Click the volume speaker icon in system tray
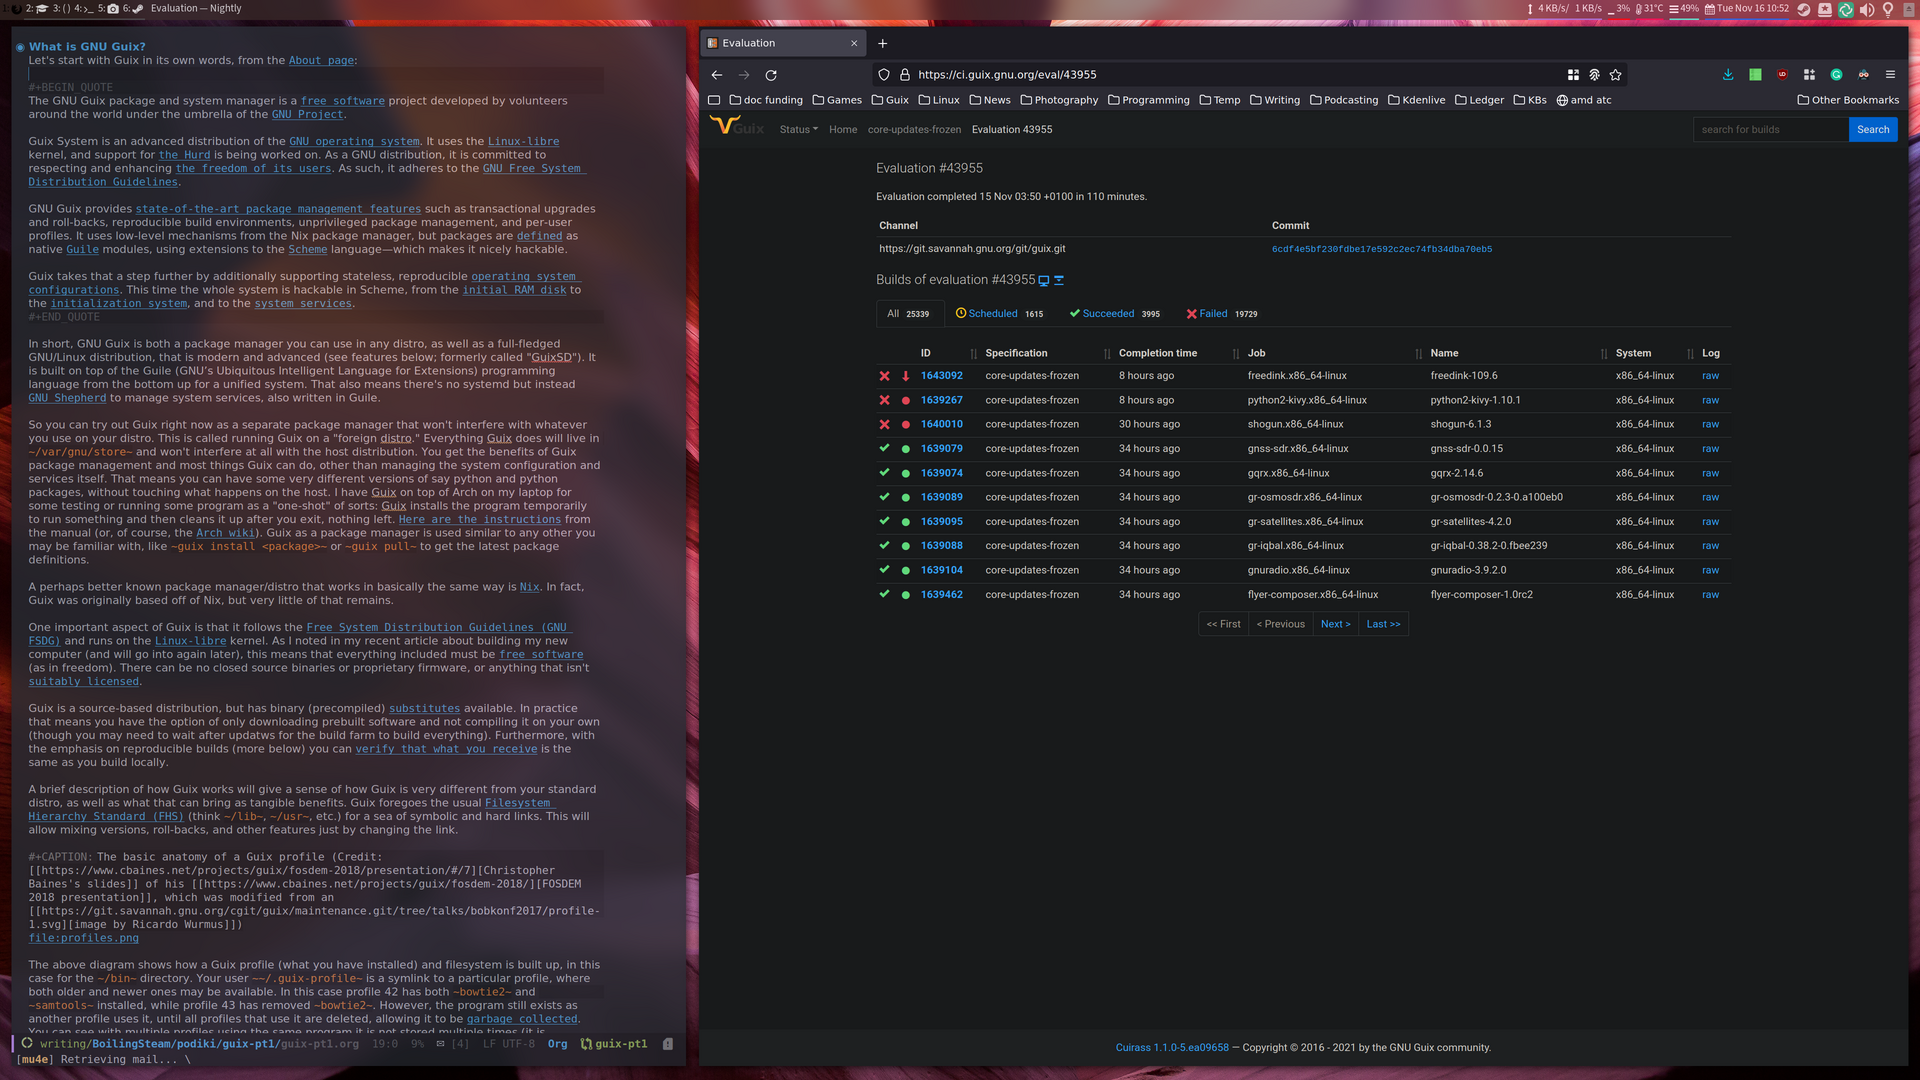 click(x=1866, y=9)
